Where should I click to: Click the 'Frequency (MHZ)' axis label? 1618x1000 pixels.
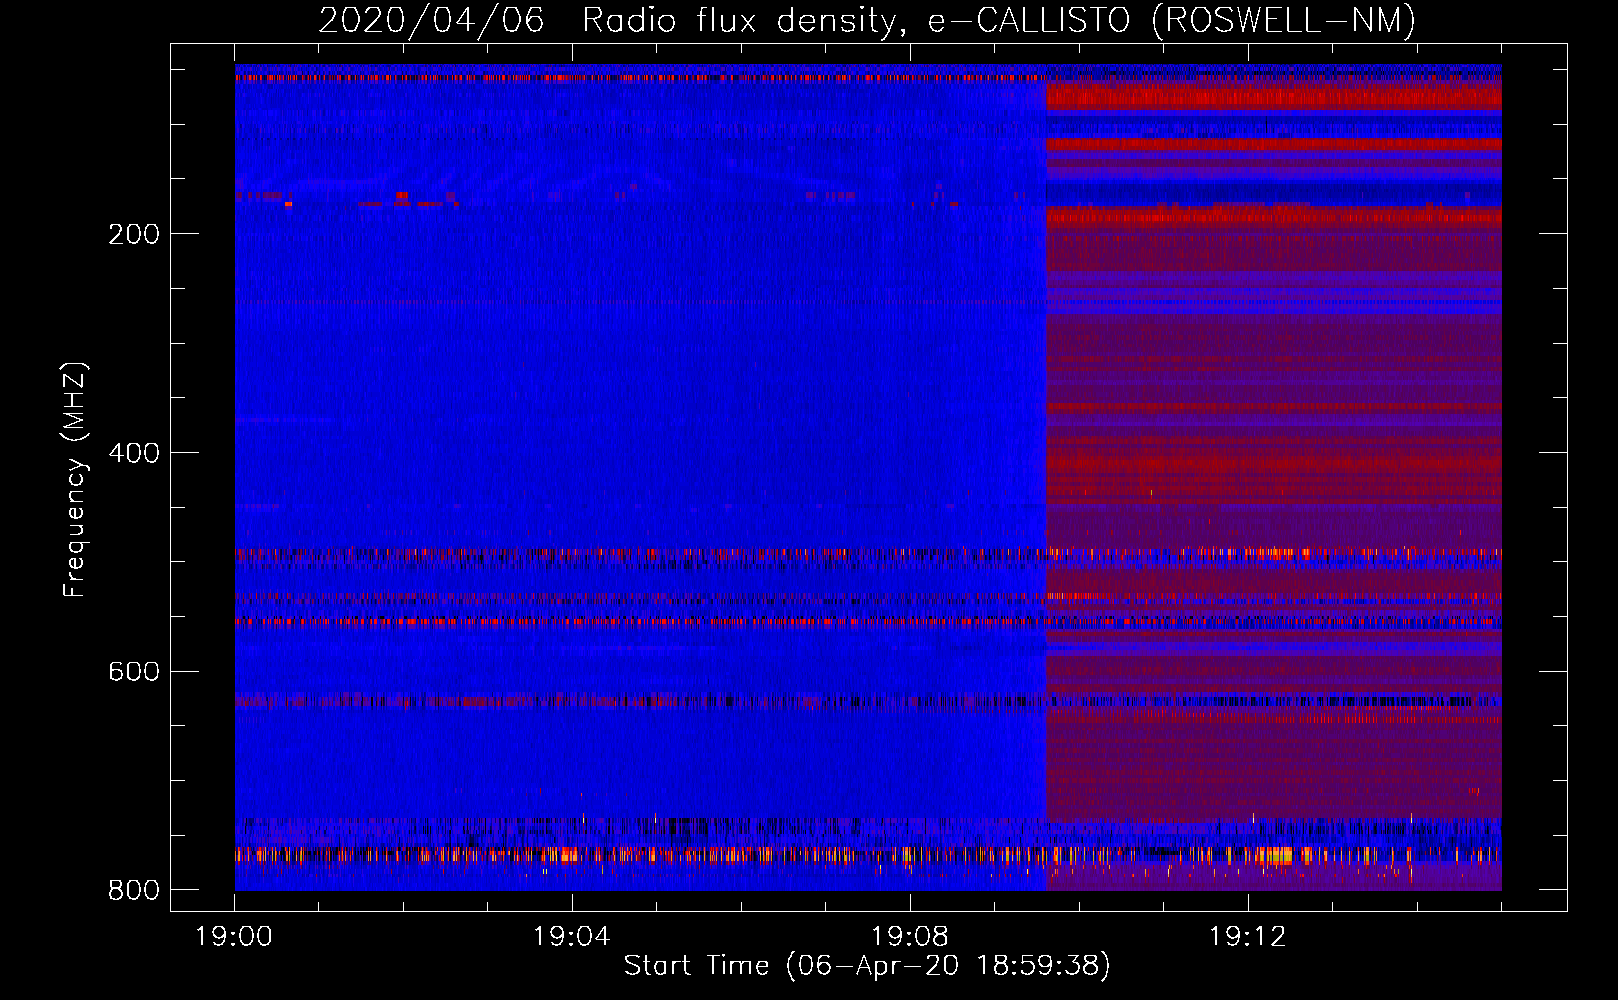pos(75,480)
